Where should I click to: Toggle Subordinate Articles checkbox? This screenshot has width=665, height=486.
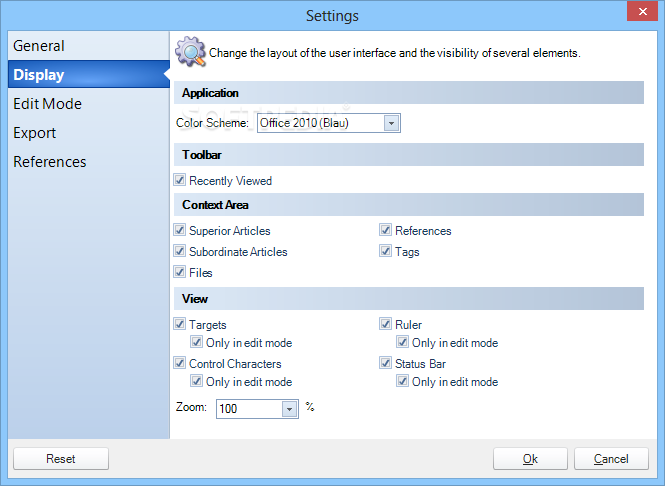pyautogui.click(x=180, y=251)
